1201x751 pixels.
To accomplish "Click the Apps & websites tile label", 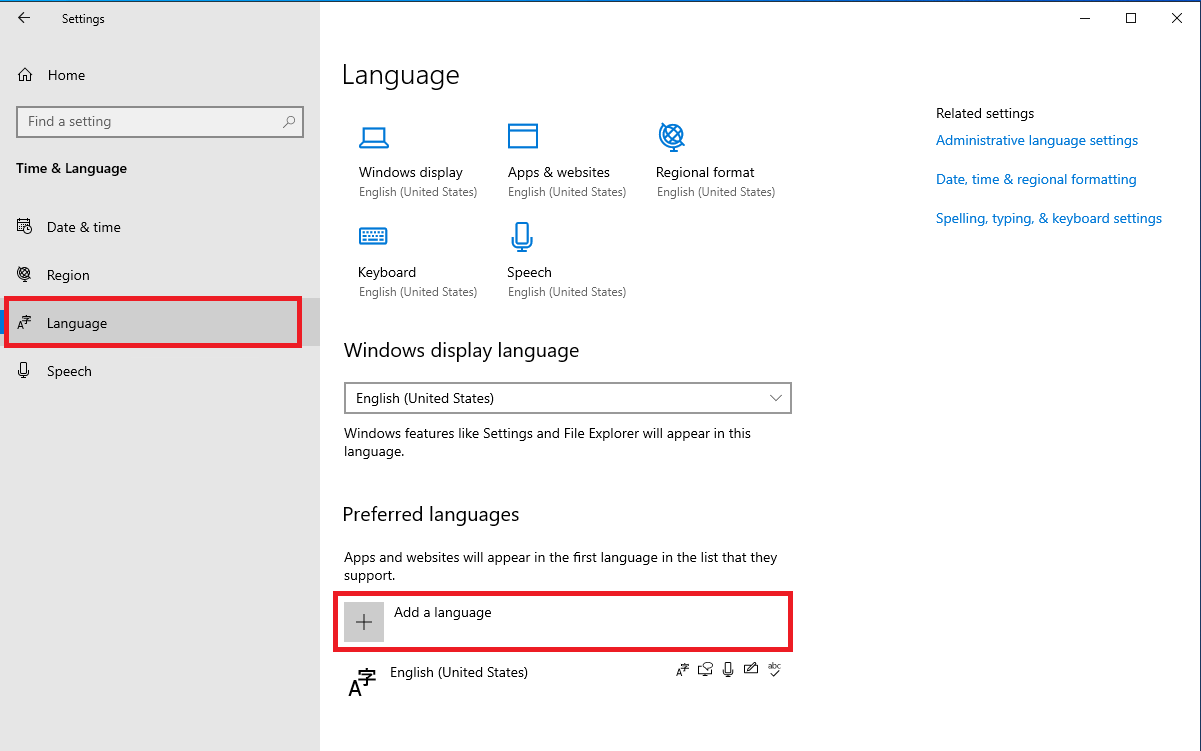I will pos(559,172).
